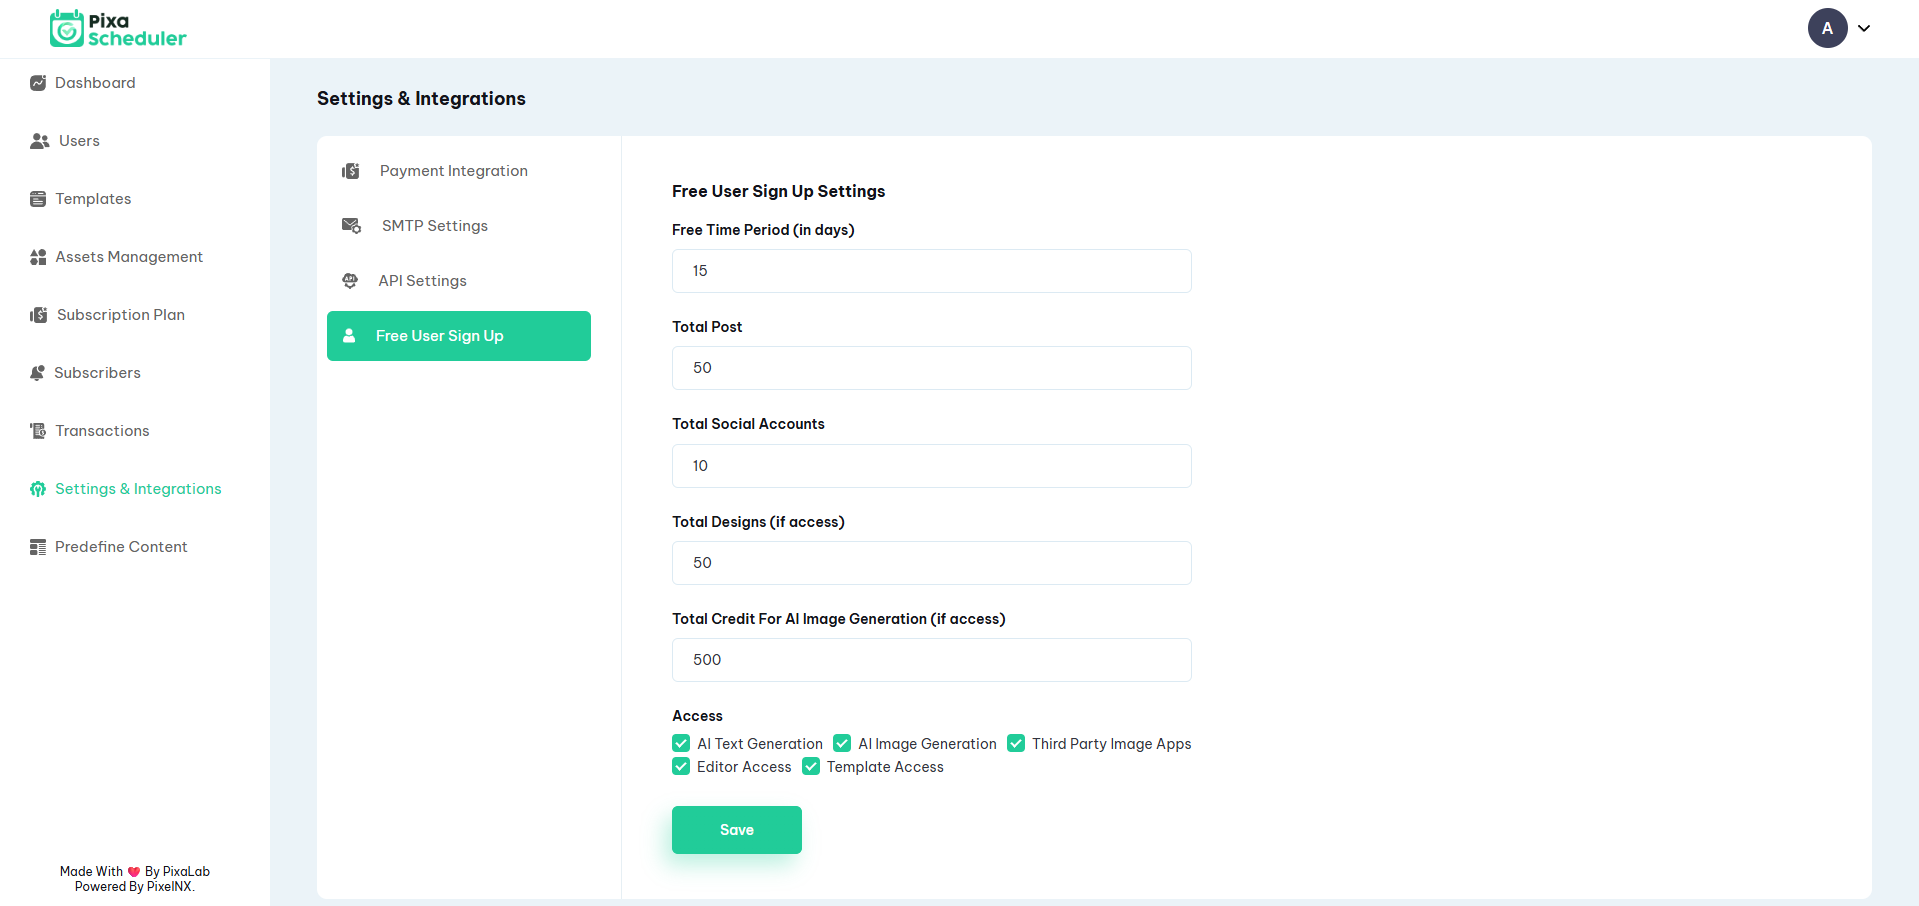Click the Free Time Period input field

pos(931,270)
